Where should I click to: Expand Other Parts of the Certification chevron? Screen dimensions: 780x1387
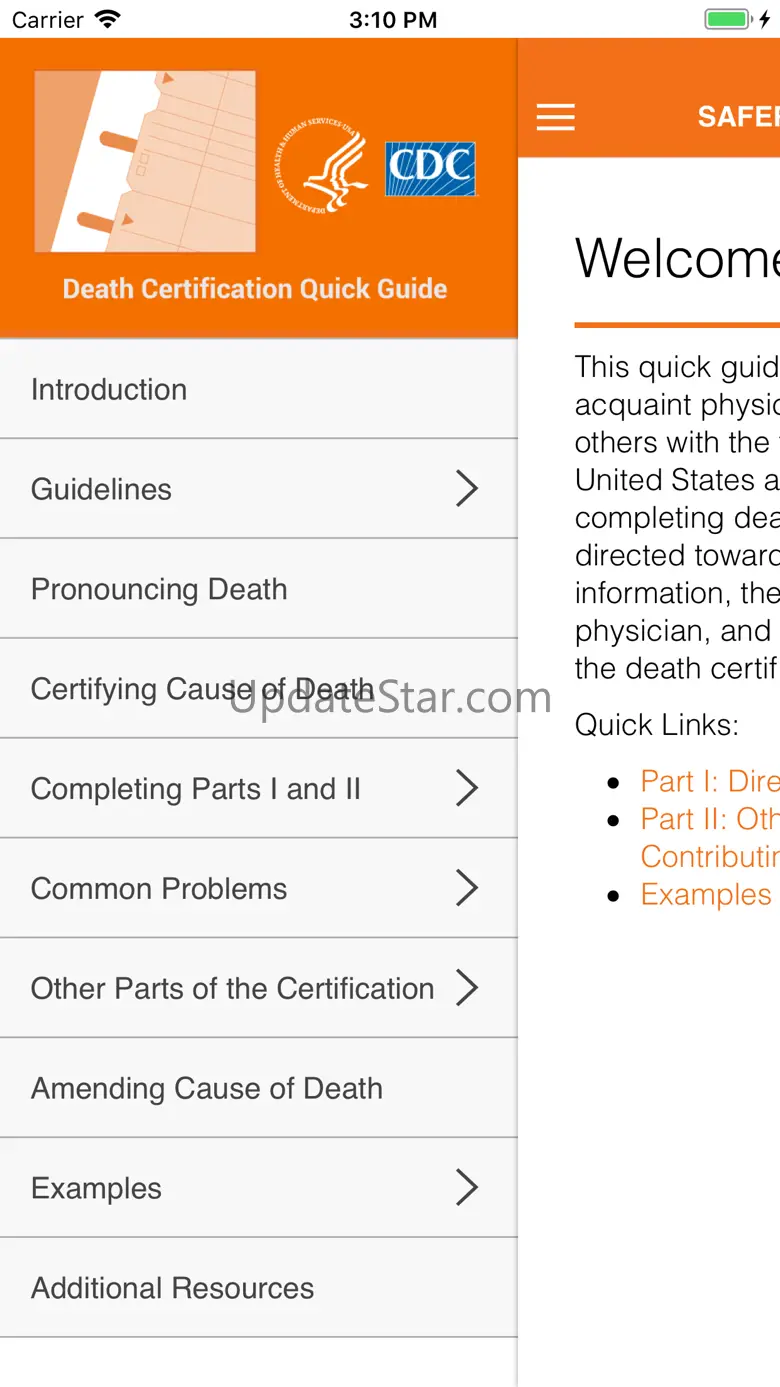[x=467, y=988]
